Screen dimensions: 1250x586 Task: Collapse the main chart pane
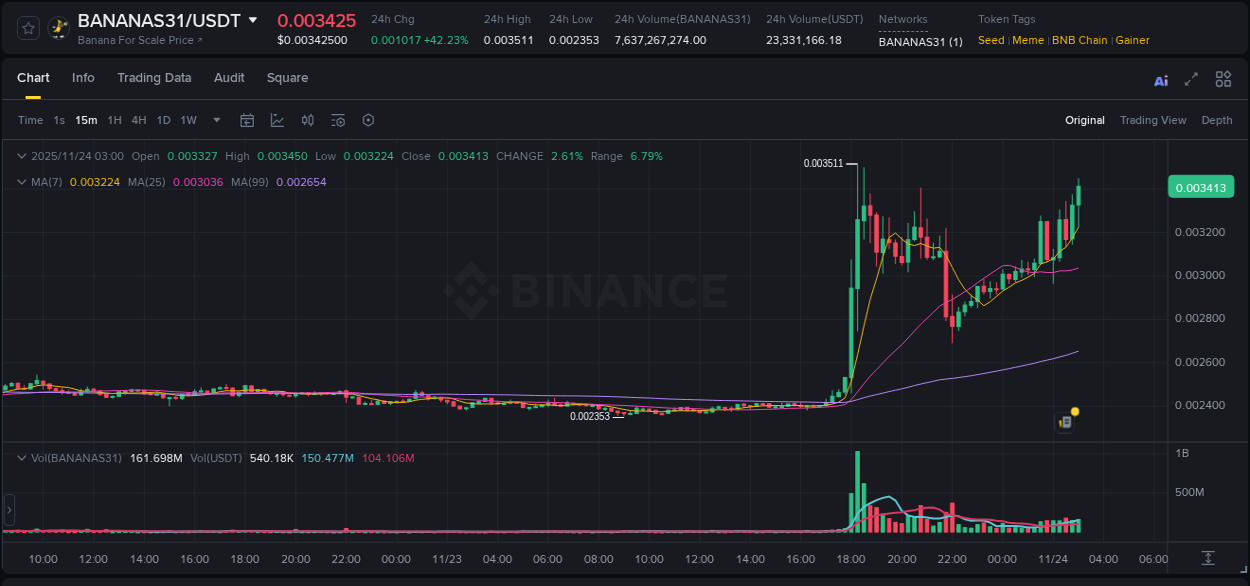pyautogui.click(x=21, y=156)
